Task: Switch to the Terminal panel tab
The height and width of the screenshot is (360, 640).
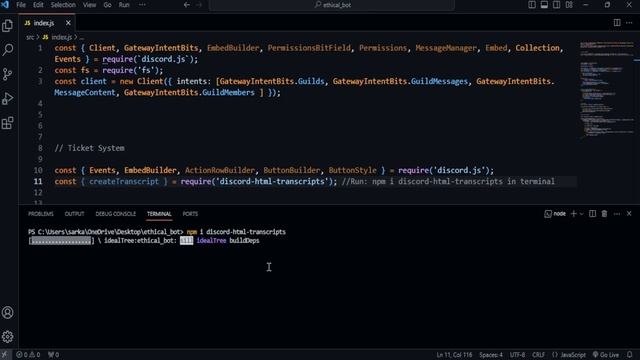Action: click(159, 214)
